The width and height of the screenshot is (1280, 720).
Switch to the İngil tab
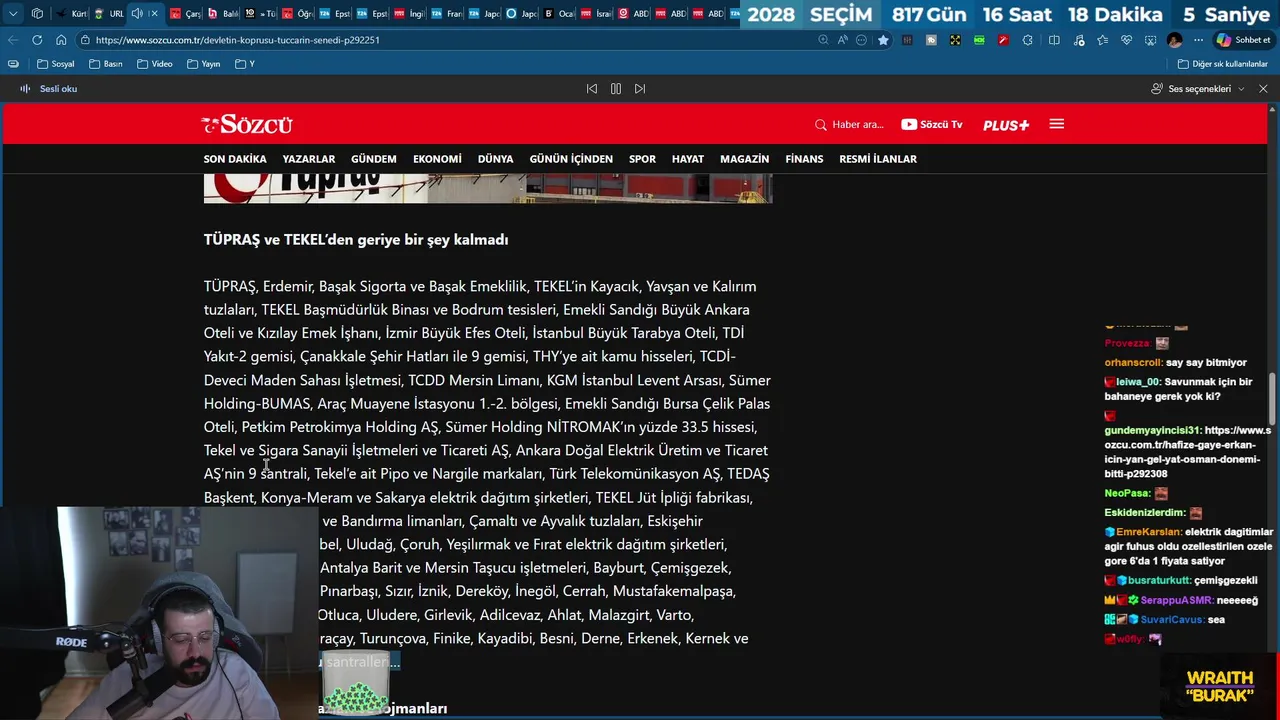tap(409, 14)
